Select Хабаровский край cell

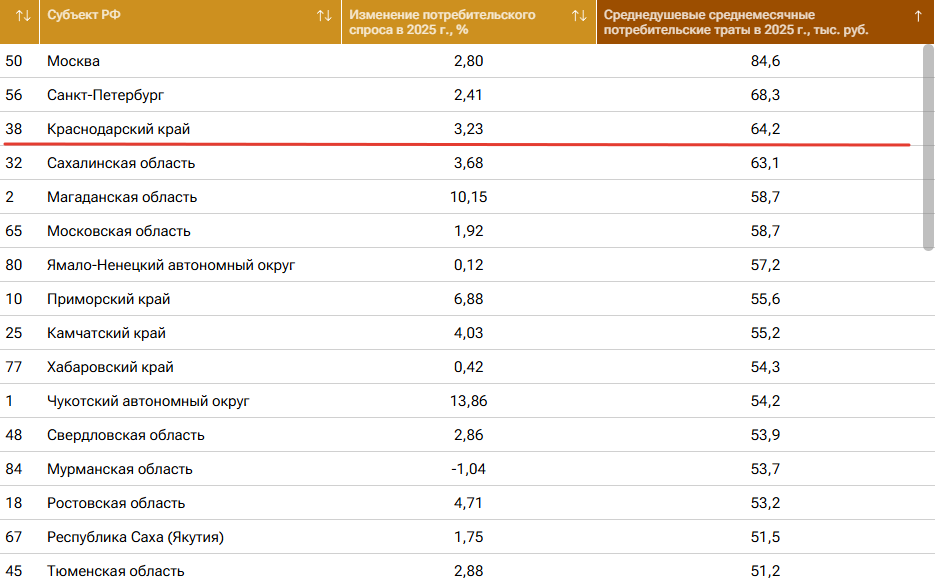tap(110, 367)
